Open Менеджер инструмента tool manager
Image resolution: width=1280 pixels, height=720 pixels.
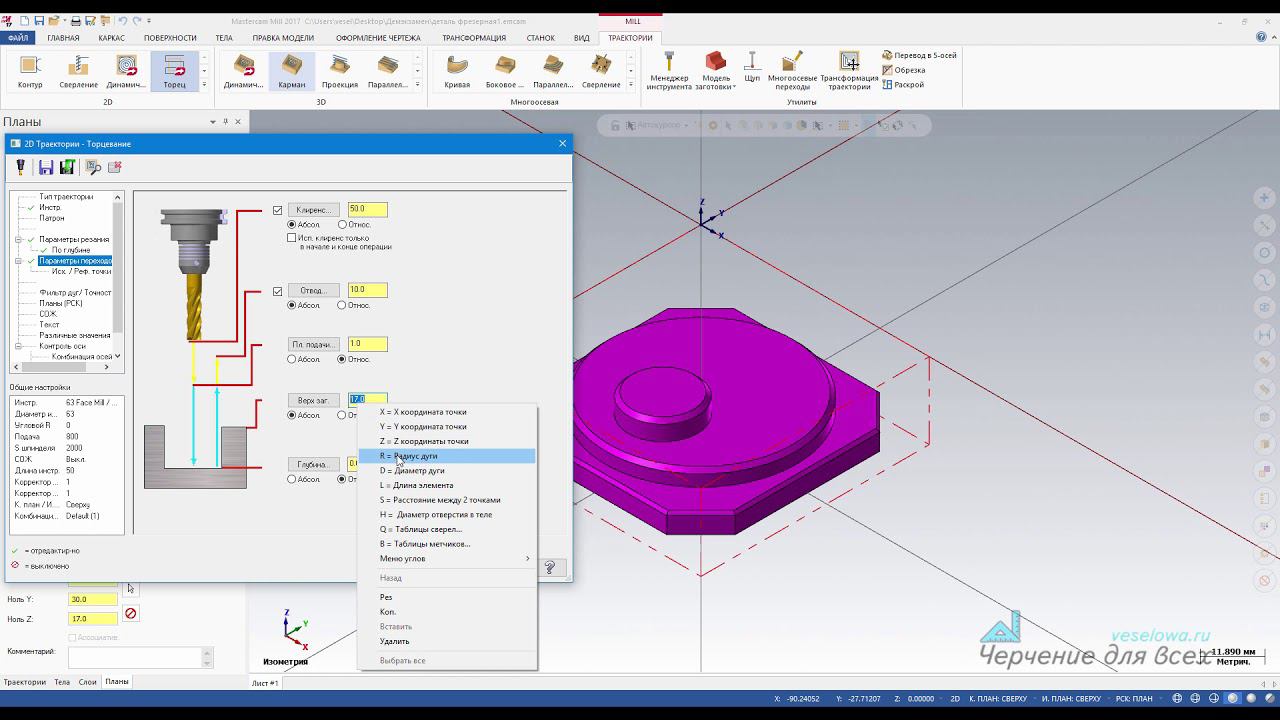point(669,72)
